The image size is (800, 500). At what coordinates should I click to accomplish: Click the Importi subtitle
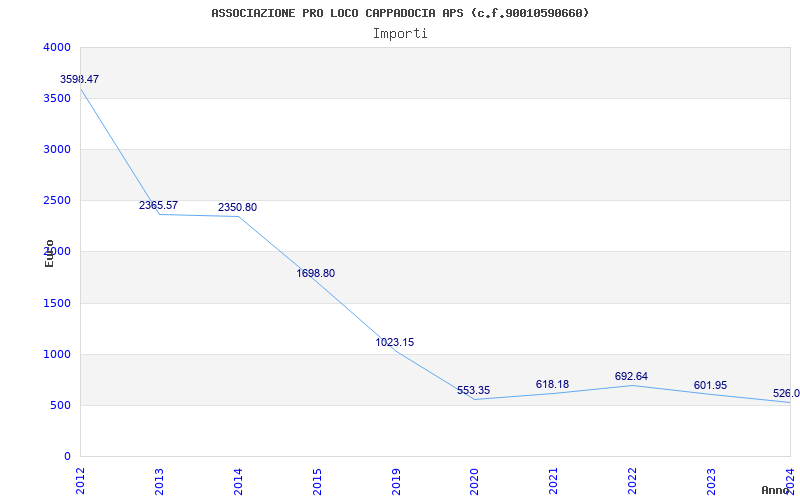400,34
